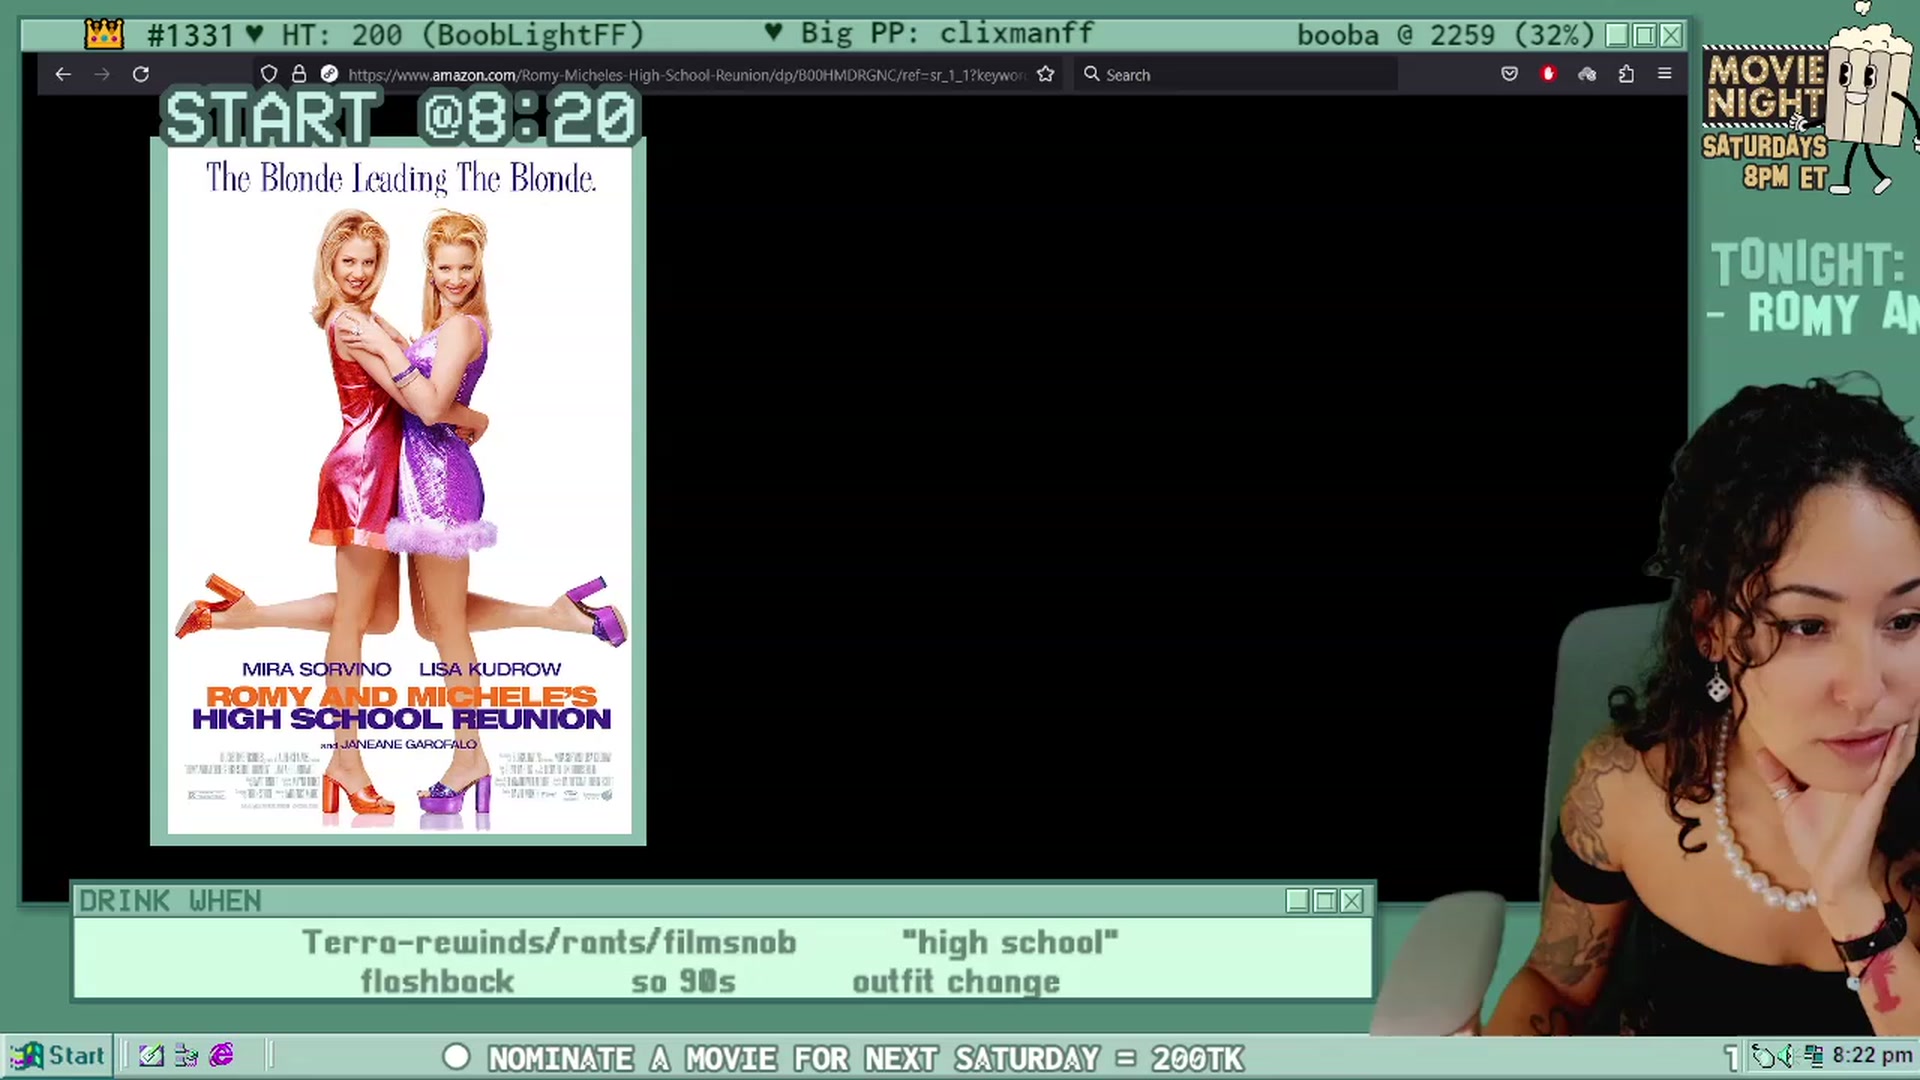1920x1080 pixels.
Task: Click the "flashback" drink rule
Action: (437, 982)
